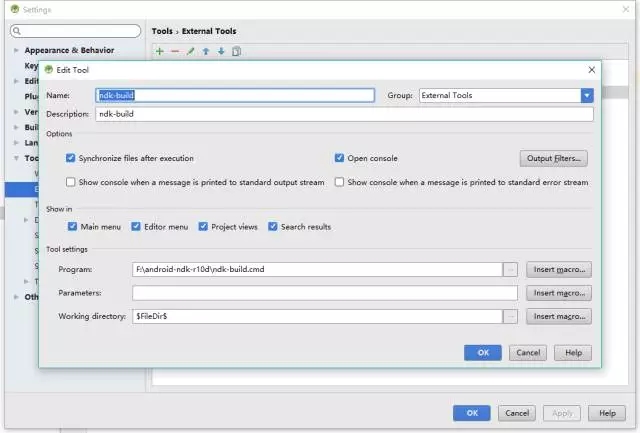Screen dimensions: 640x433
Task: Click Insert macro for Parameters
Action: point(559,293)
